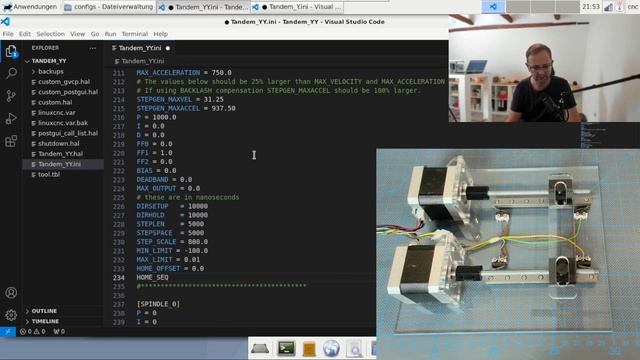Switch to the configs Dateiverwaltung taskbar window
640x360 pixels.
pos(109,7)
